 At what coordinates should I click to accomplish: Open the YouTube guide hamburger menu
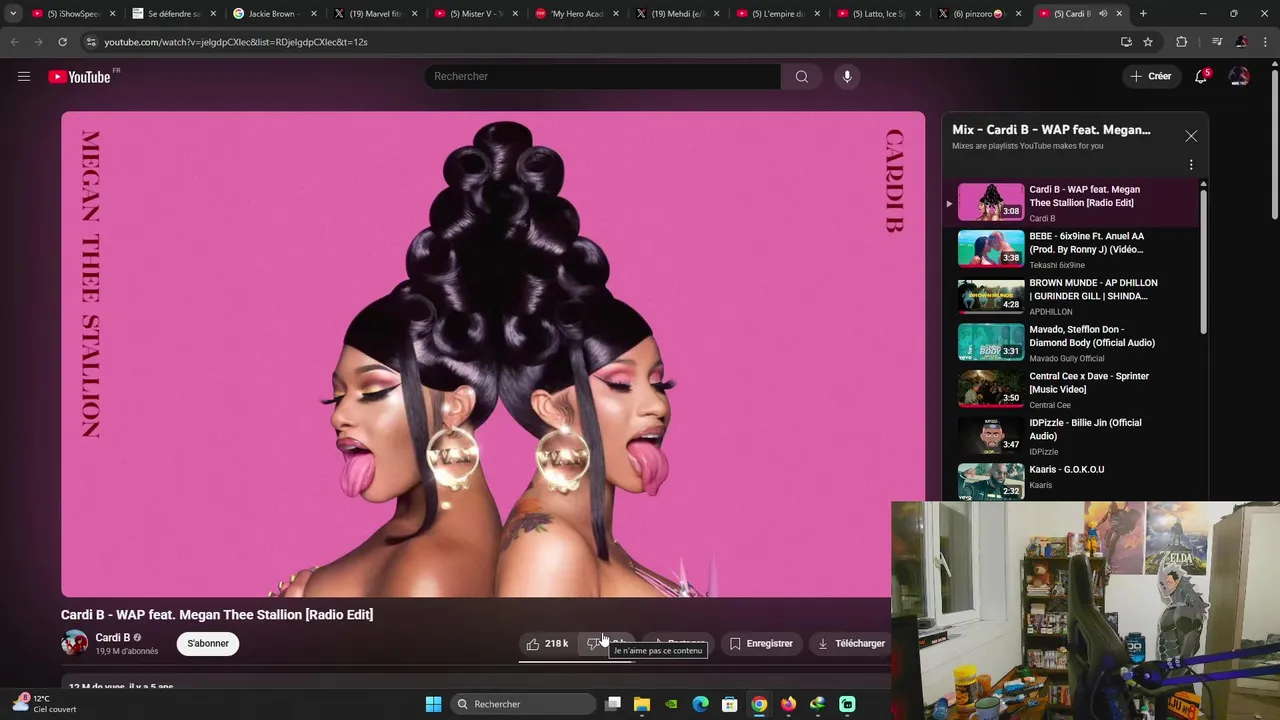[x=24, y=76]
